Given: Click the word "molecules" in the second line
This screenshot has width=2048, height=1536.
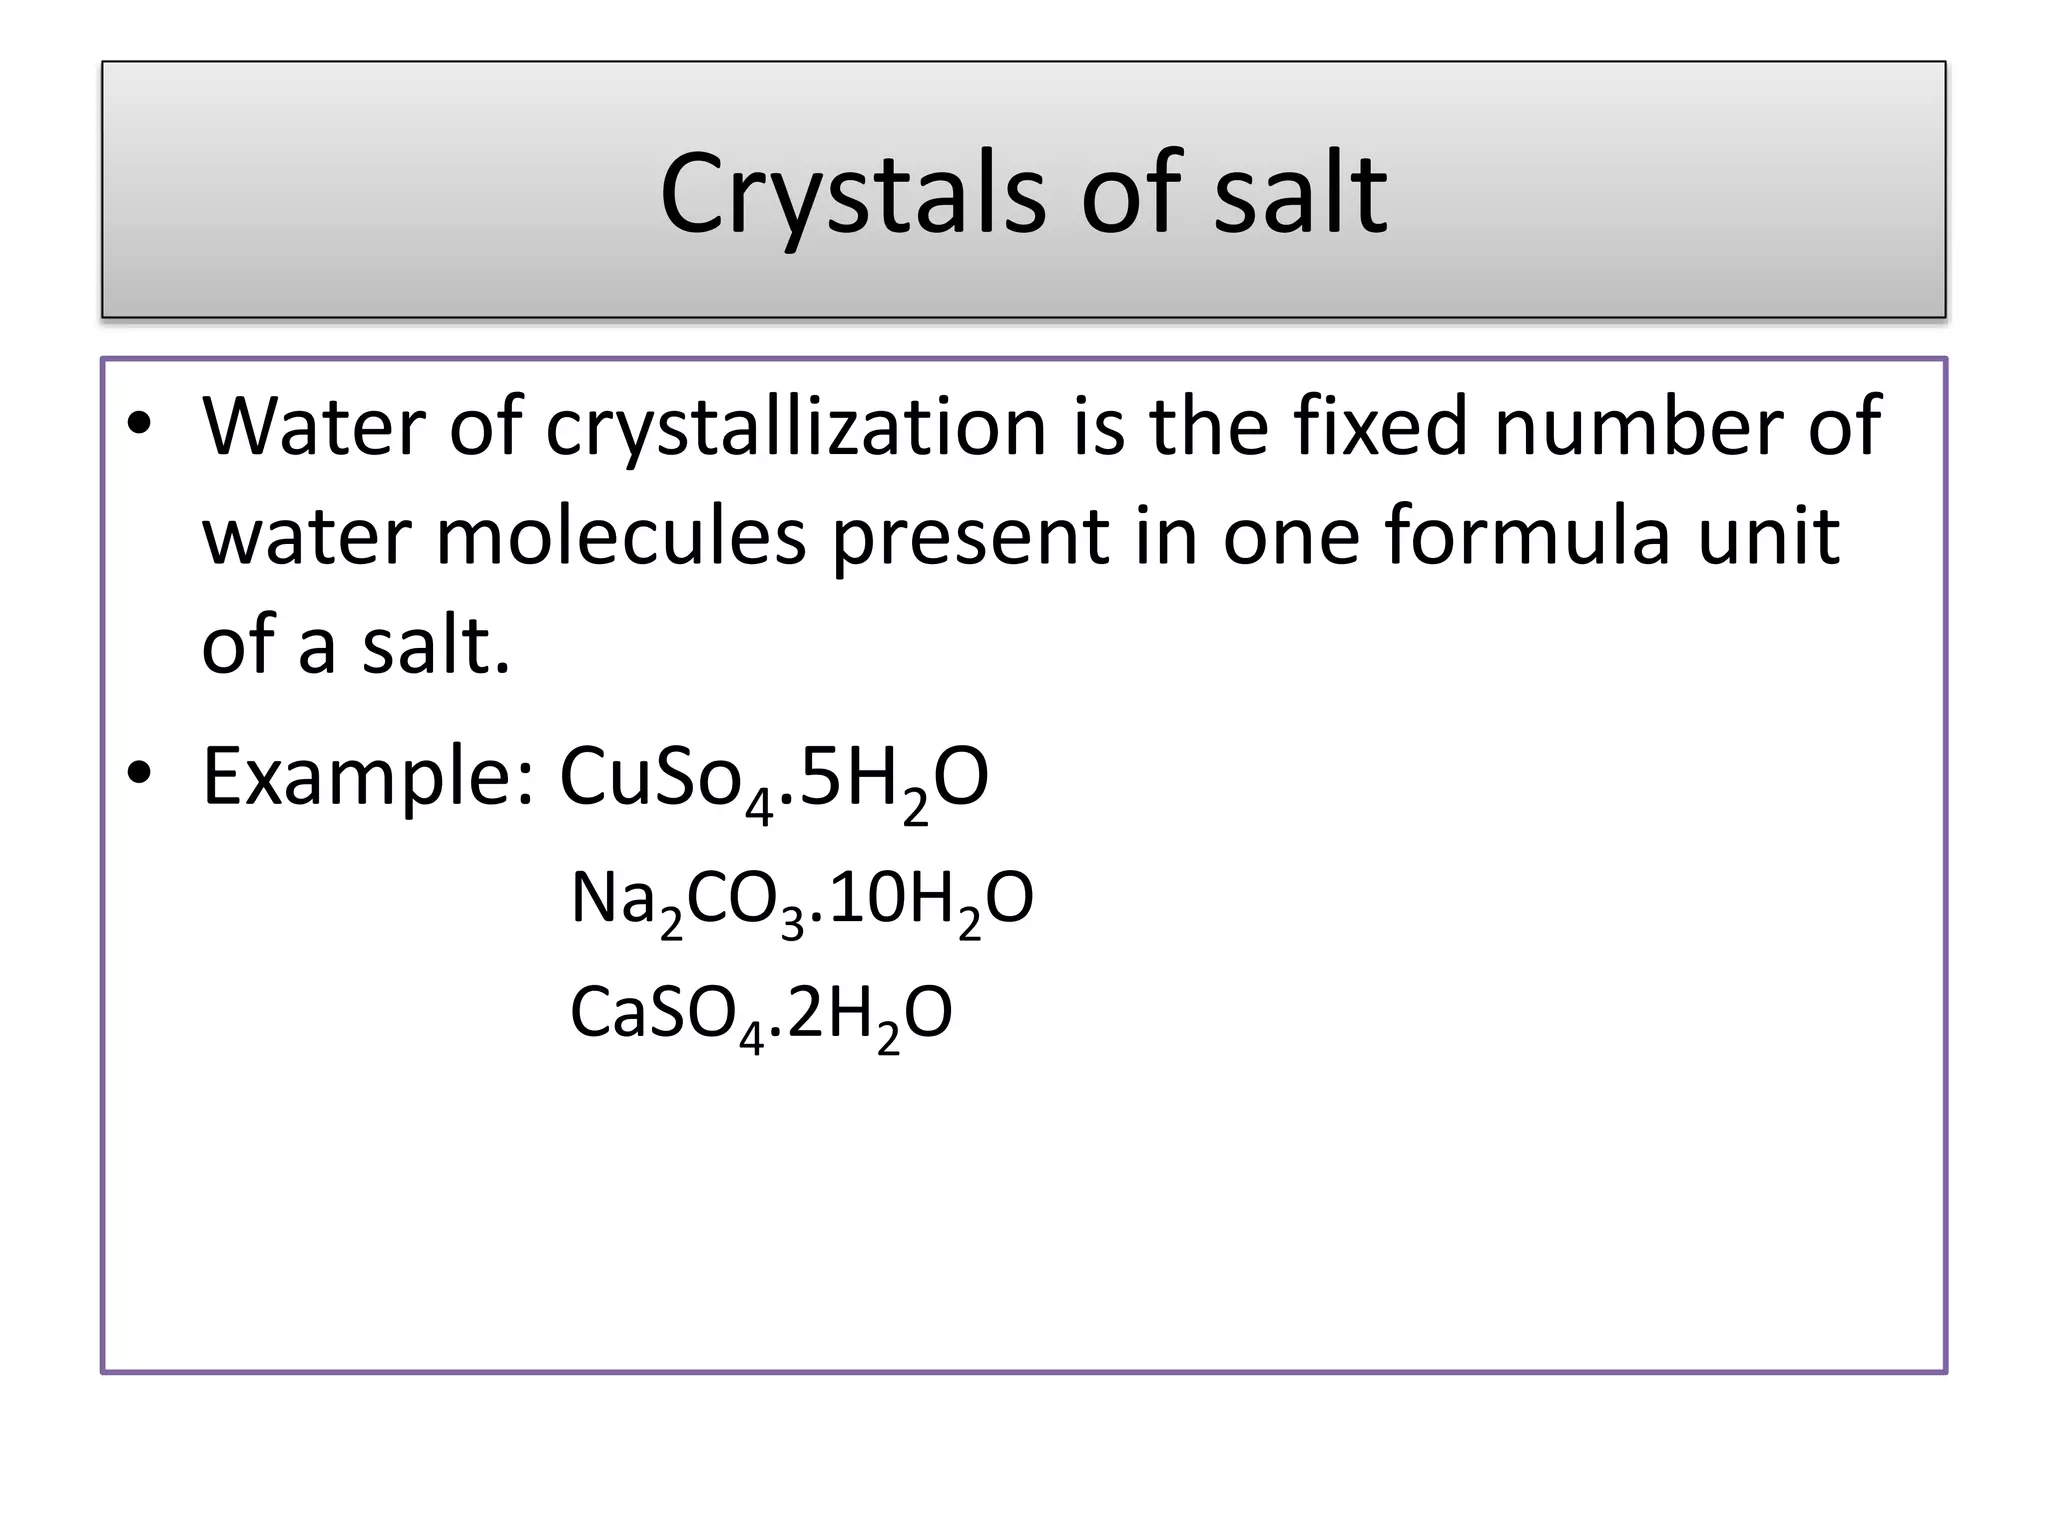Looking at the screenshot, I should tap(621, 536).
